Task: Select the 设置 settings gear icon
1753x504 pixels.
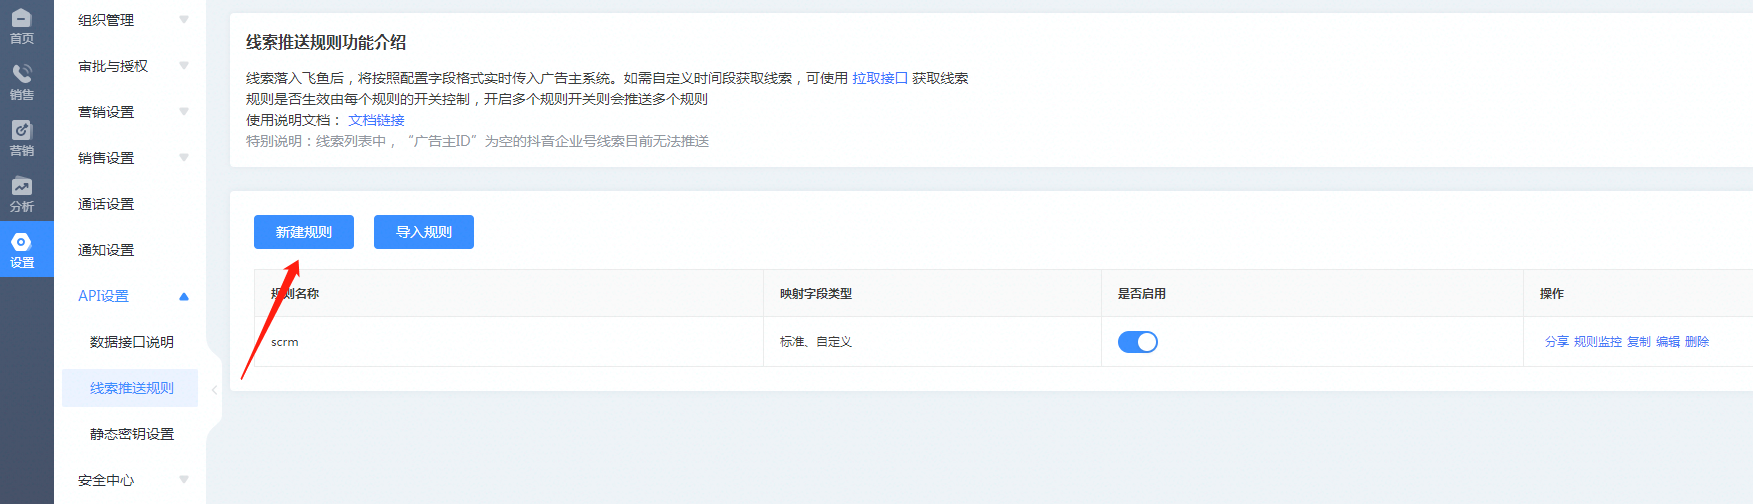Action: point(21,241)
